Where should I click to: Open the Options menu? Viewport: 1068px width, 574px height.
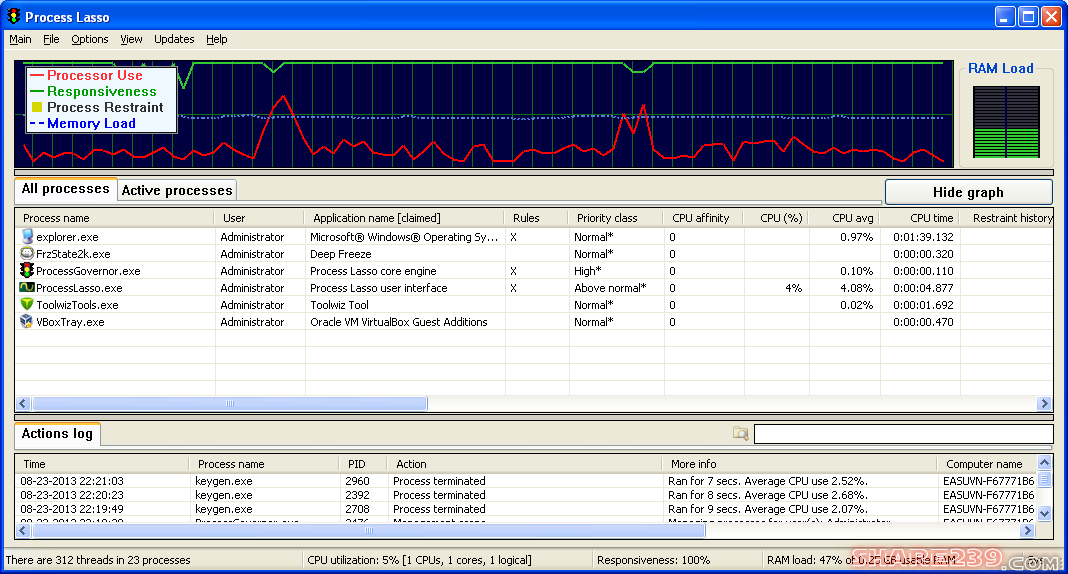pyautogui.click(x=90, y=39)
